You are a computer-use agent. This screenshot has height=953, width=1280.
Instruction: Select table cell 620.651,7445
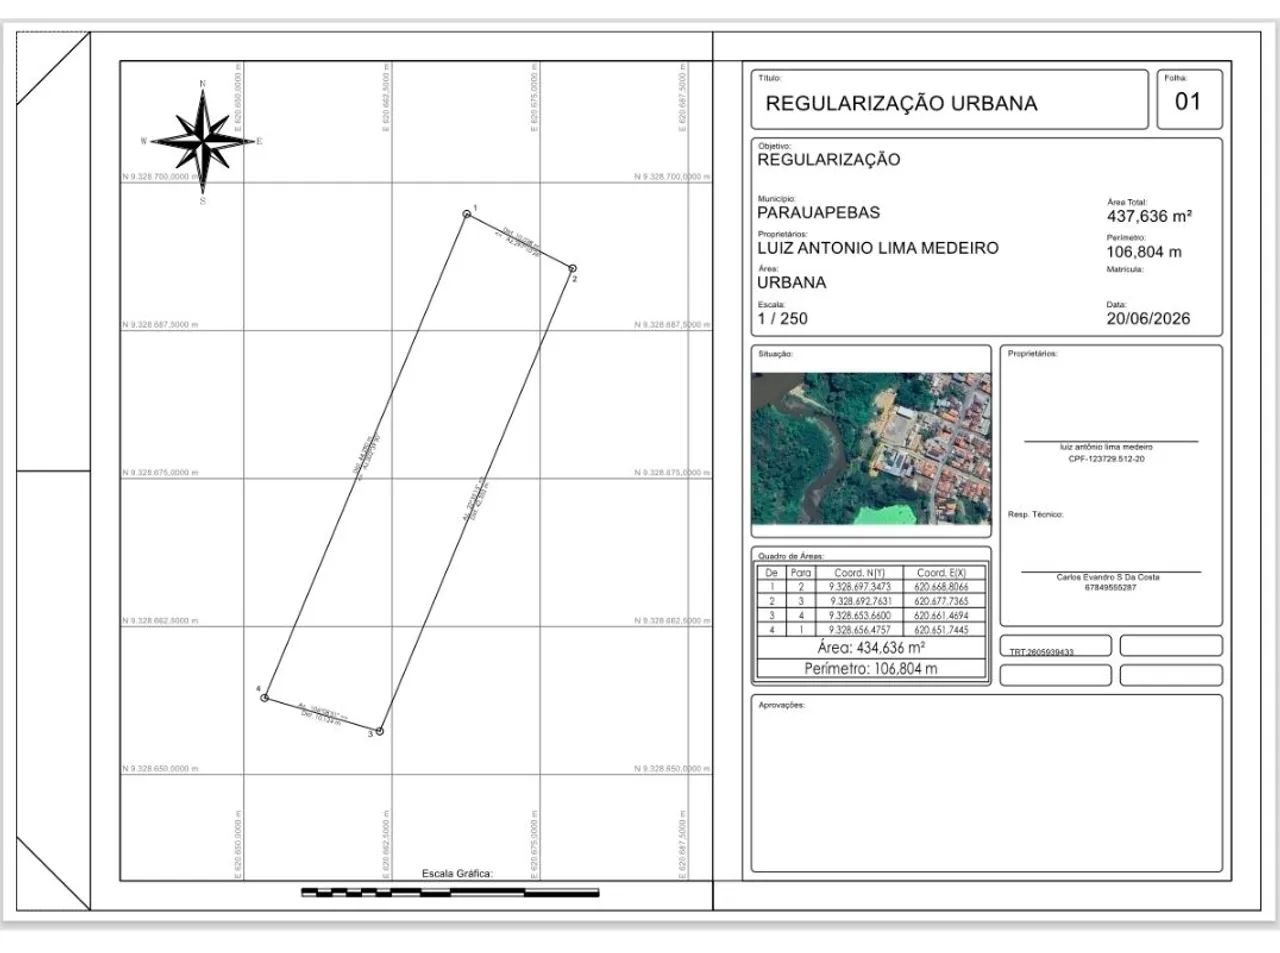(x=941, y=630)
